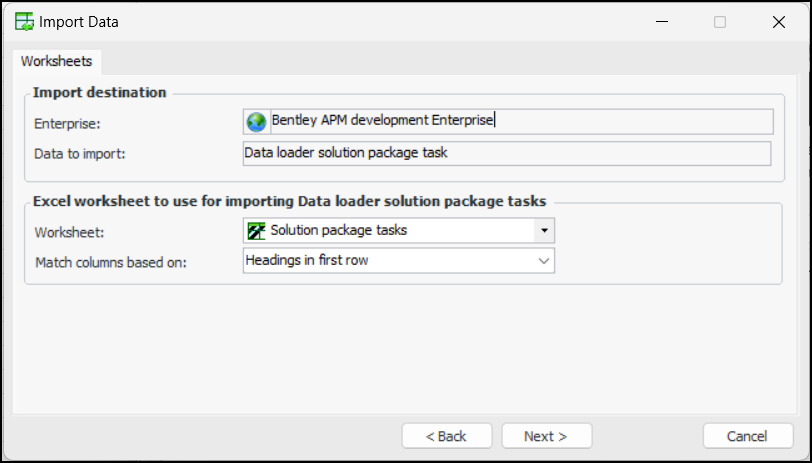Click the Match columns based on label
The image size is (812, 463).
[111, 261]
